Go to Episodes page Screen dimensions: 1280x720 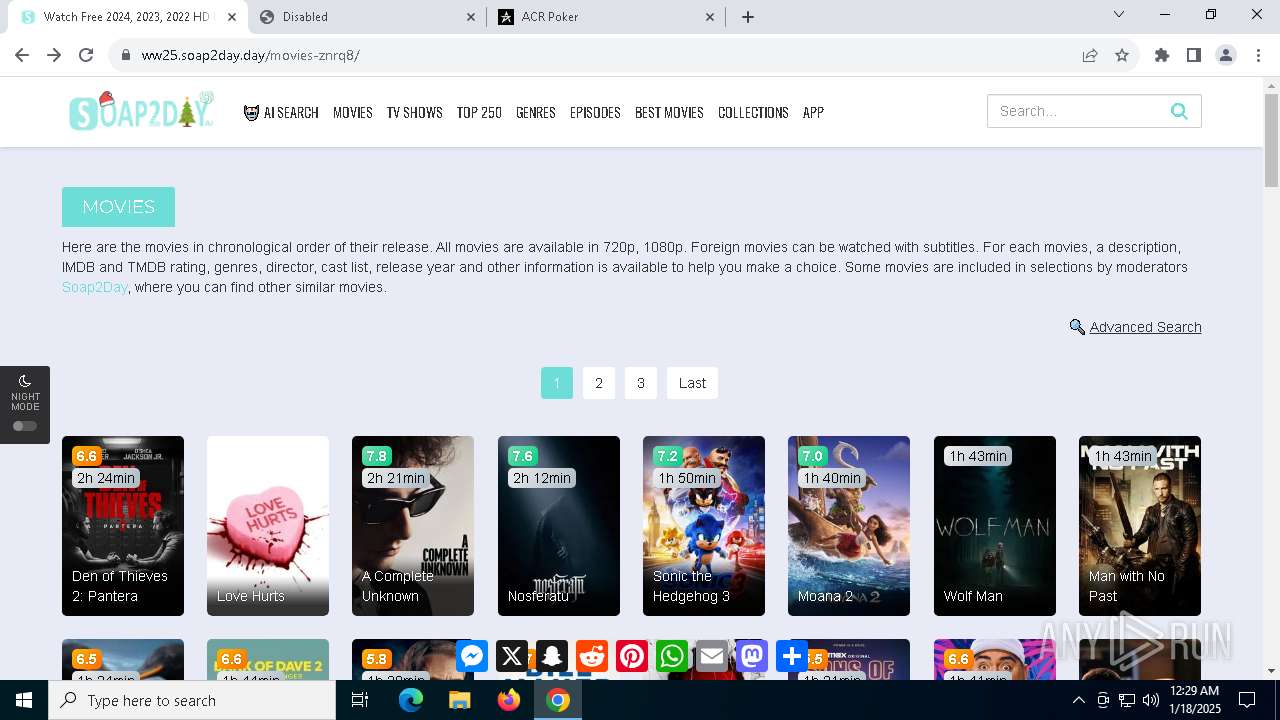pos(595,112)
